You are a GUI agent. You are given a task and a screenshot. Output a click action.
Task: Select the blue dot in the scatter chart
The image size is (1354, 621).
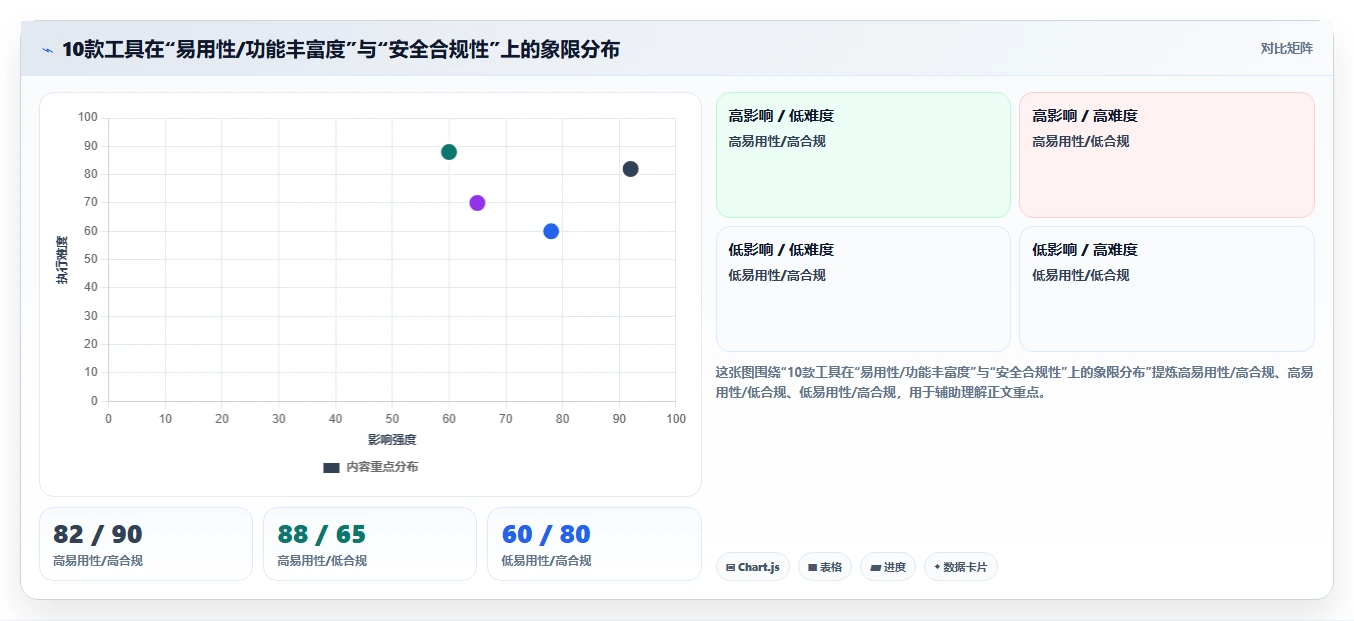551,231
